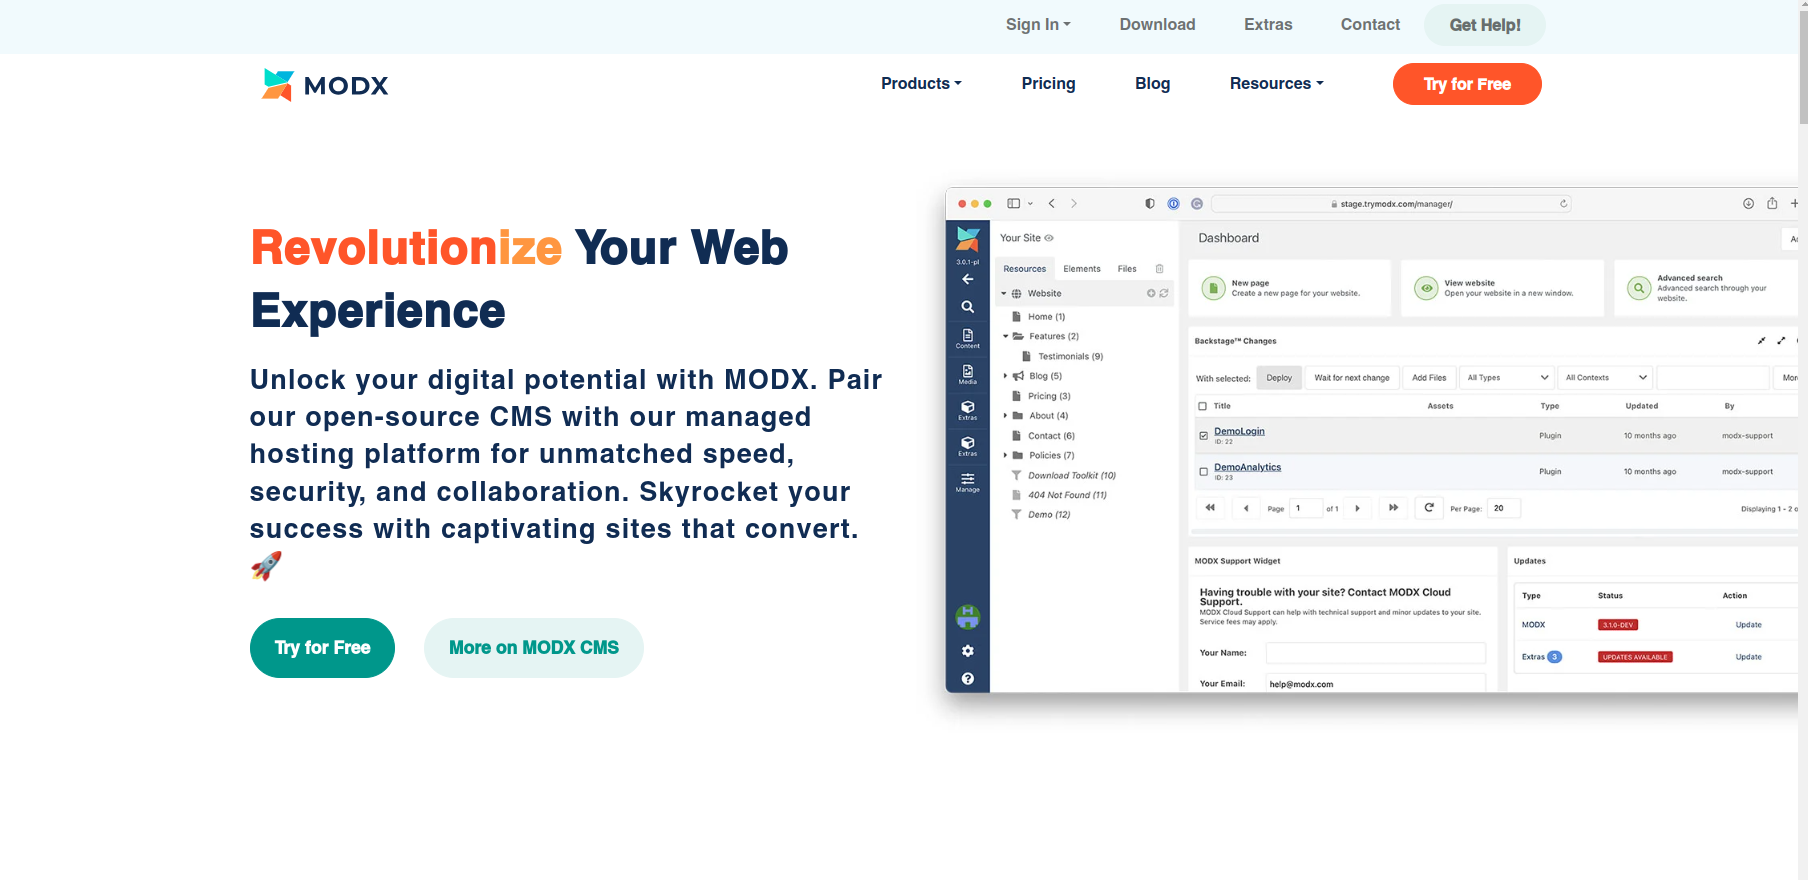
Task: Expand the Products menu
Action: tap(921, 84)
